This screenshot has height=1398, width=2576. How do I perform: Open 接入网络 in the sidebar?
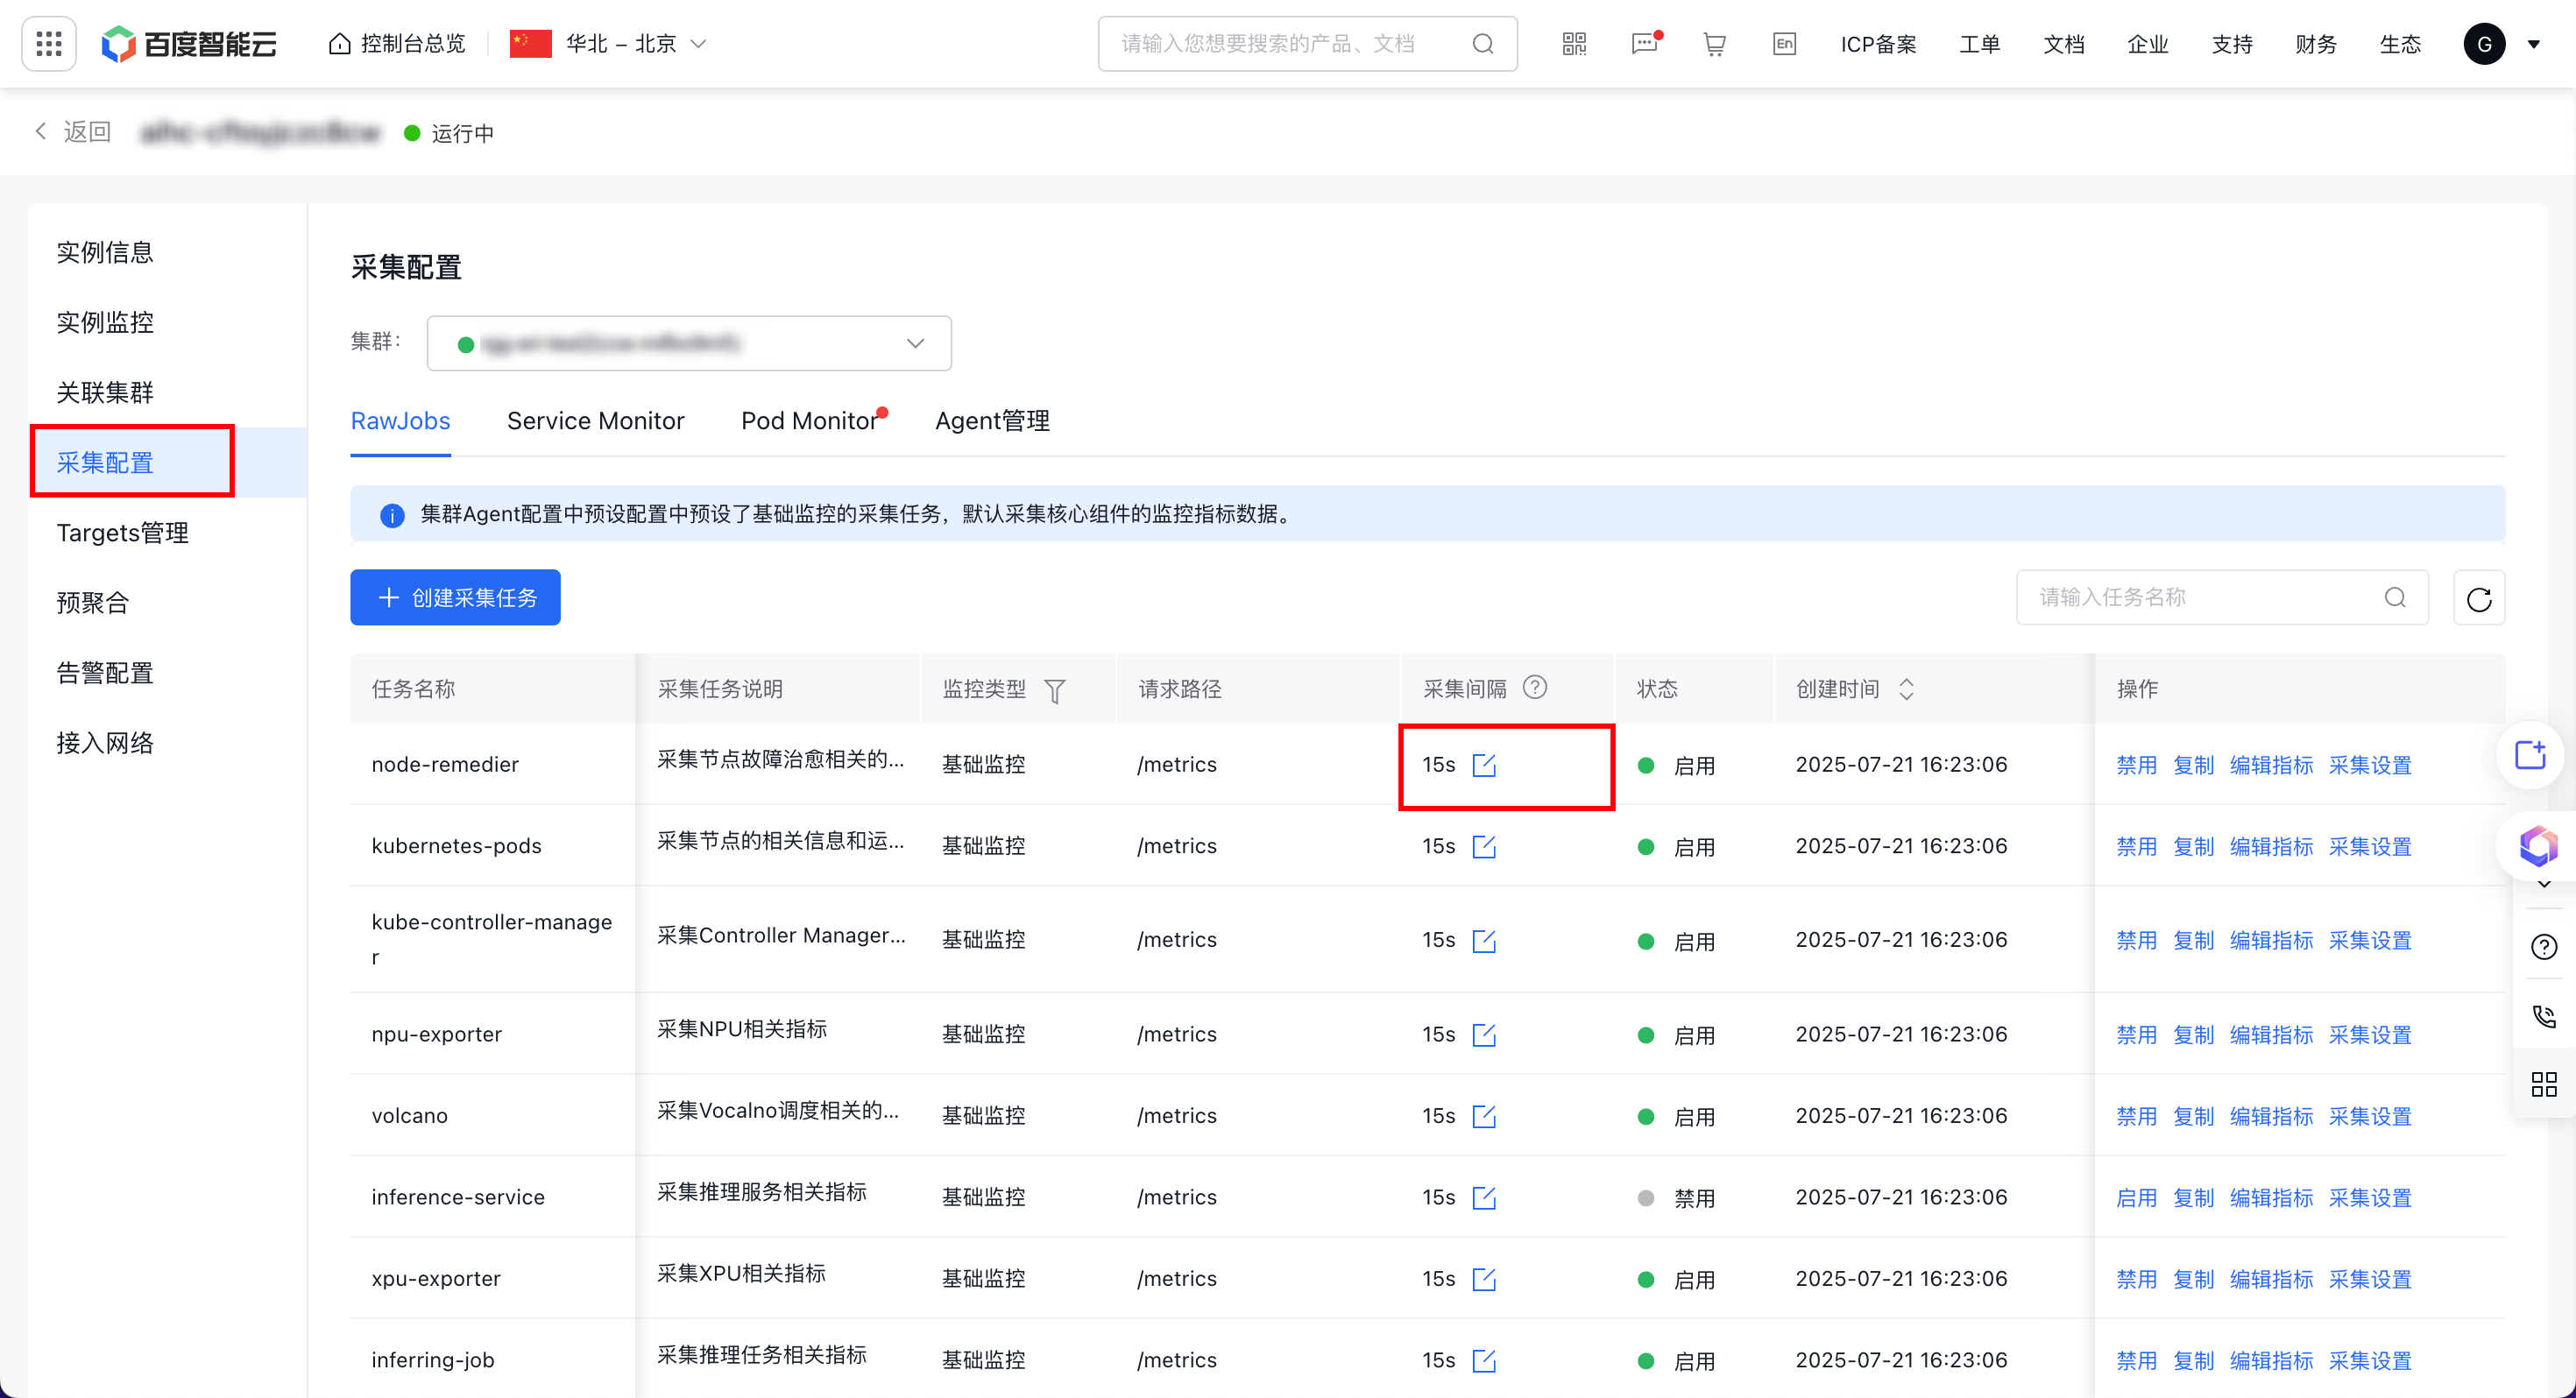point(105,743)
